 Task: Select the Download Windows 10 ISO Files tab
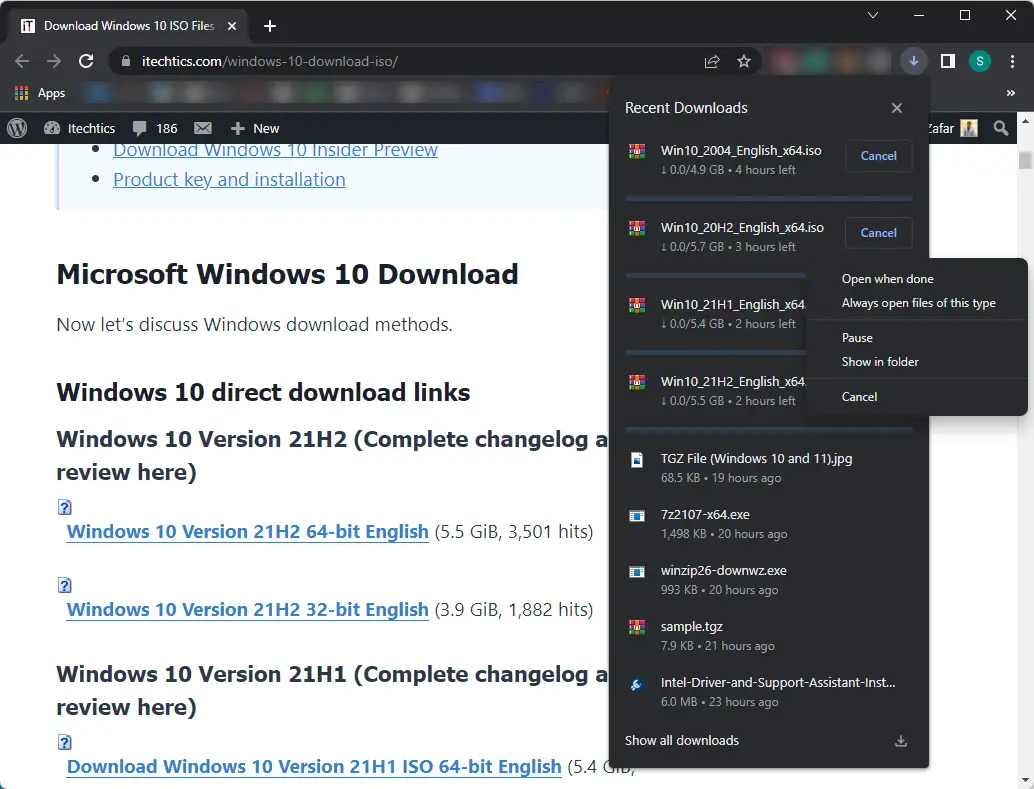[x=129, y=26]
